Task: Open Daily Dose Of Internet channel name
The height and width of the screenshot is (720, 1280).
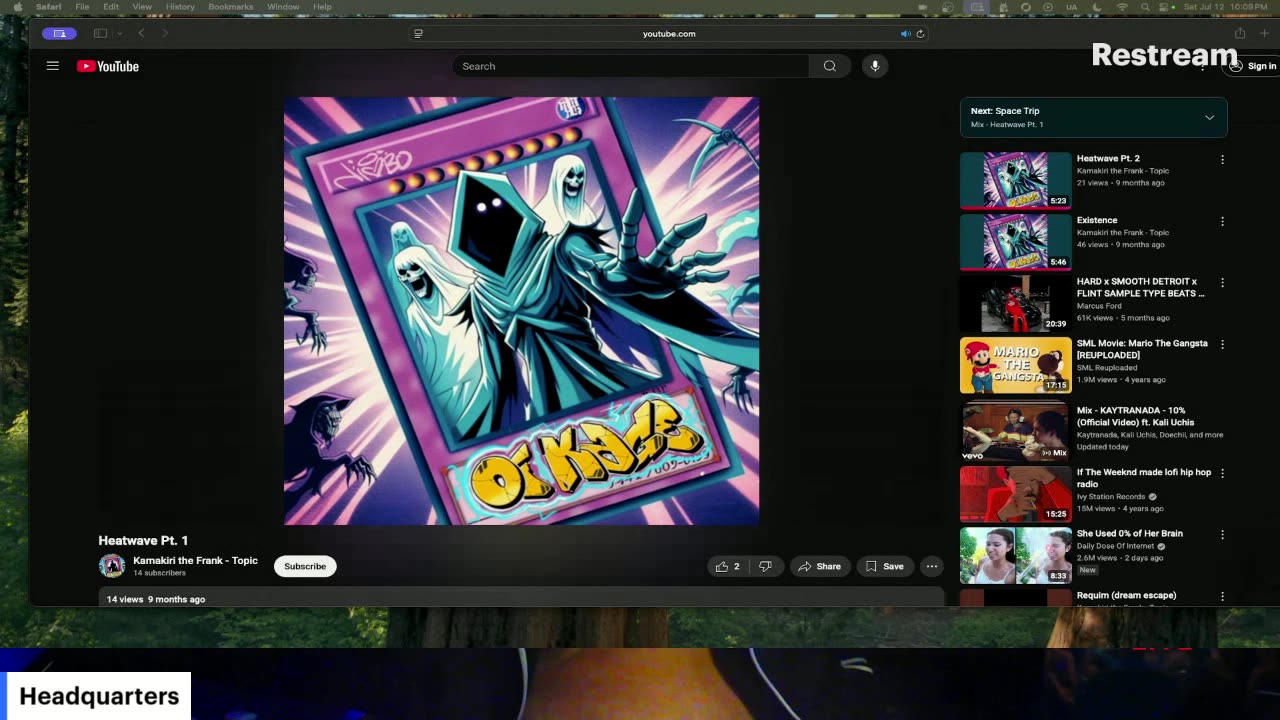Action: [1115, 546]
